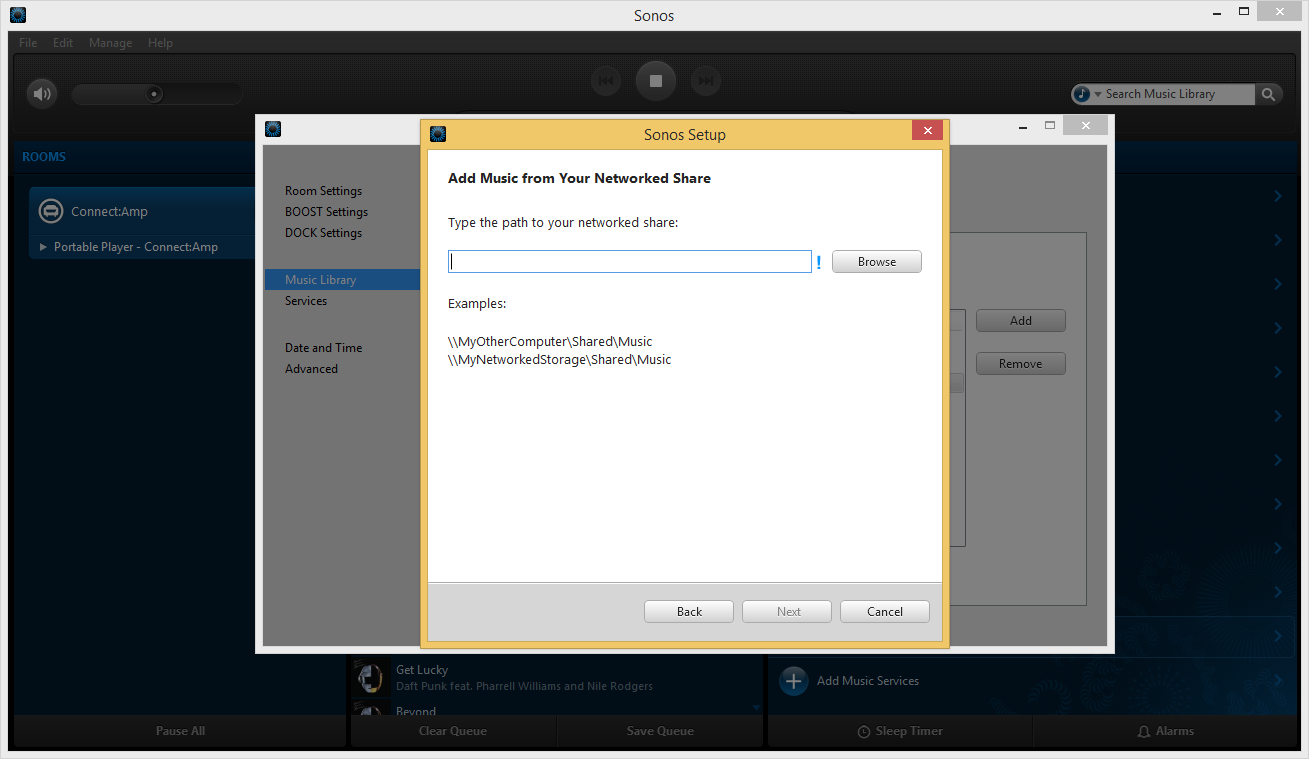Screen dimensions: 1309x759
Task: Skip to the previous track
Action: 606,81
